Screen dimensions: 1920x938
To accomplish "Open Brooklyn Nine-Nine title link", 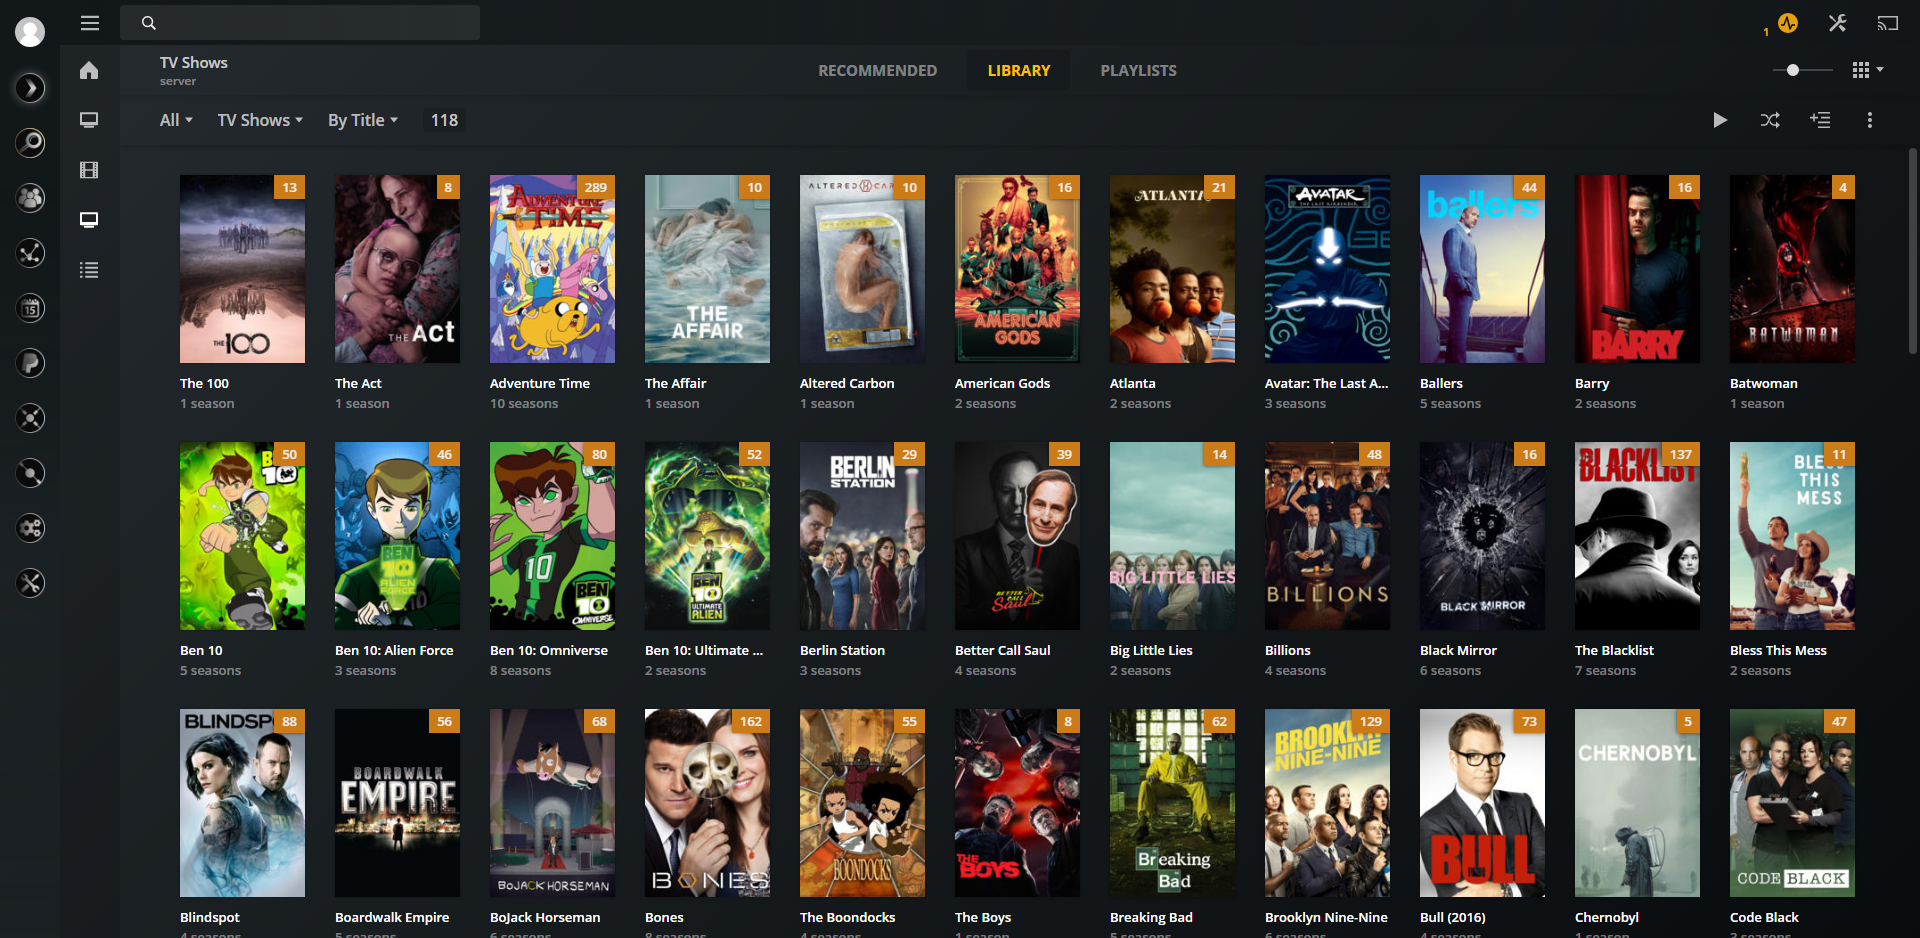I will click(x=1326, y=917).
